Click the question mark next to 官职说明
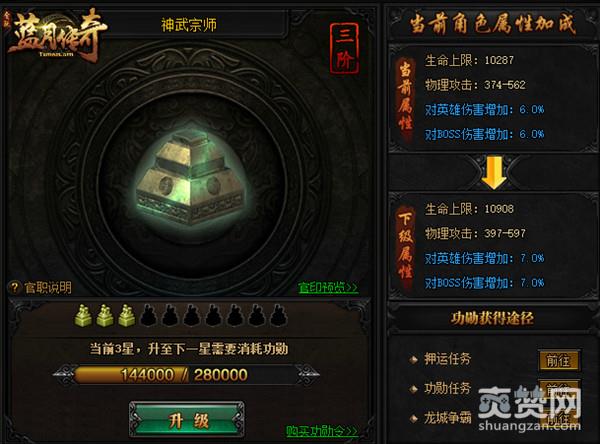This screenshot has height=444, width=600. point(15,287)
